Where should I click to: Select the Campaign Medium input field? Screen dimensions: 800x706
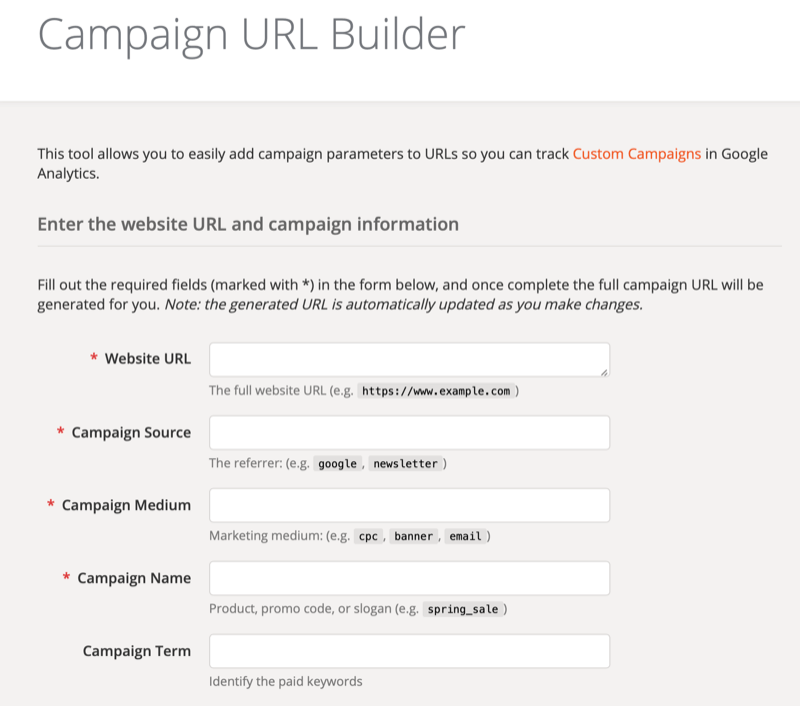(409, 505)
